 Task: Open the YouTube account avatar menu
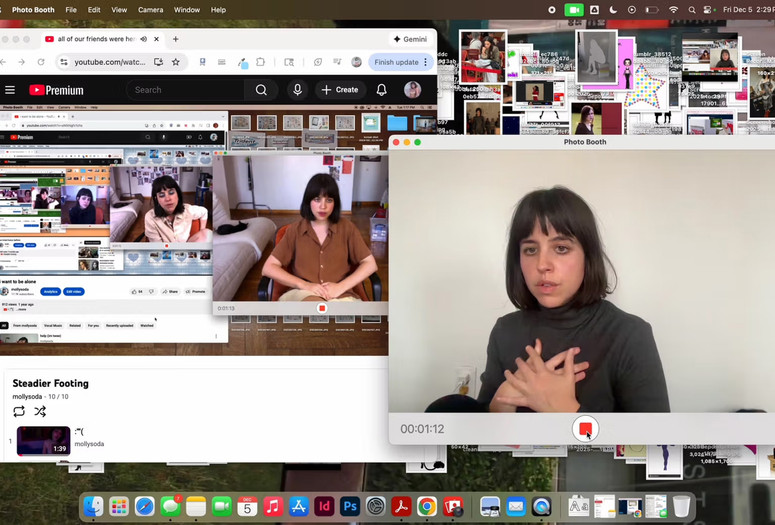tap(412, 90)
